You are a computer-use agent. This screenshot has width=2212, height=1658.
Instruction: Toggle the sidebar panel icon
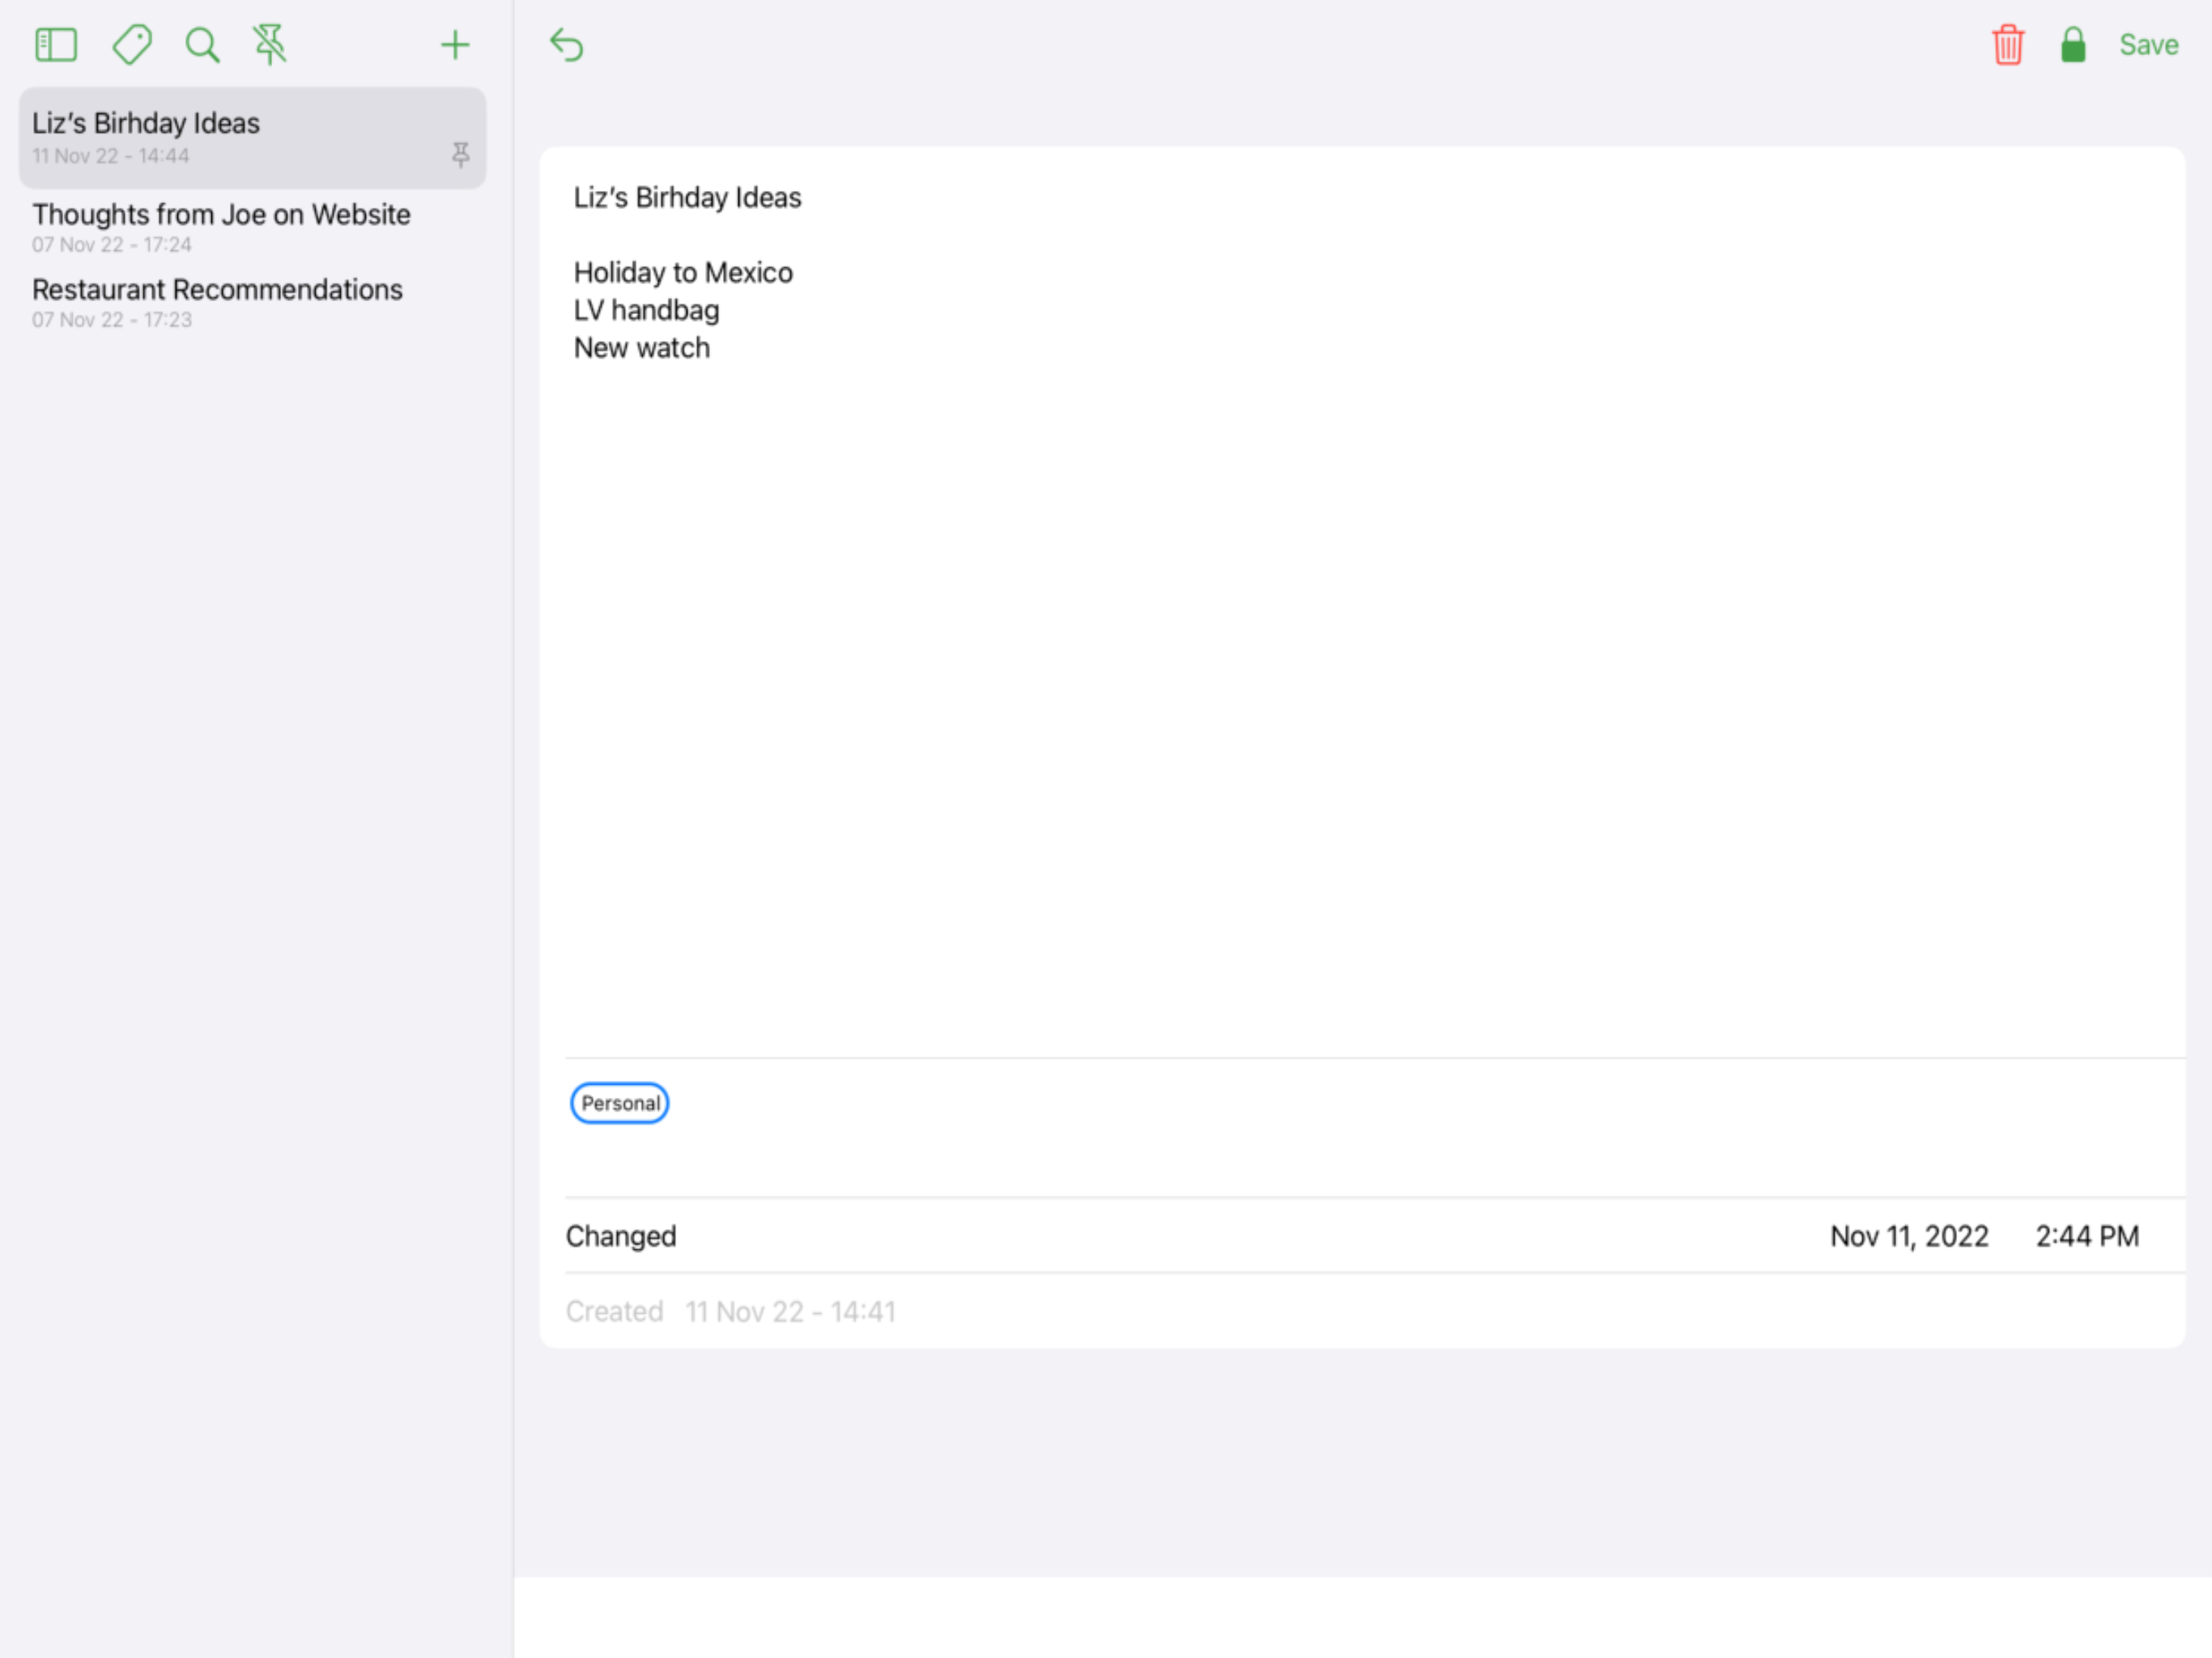56,45
